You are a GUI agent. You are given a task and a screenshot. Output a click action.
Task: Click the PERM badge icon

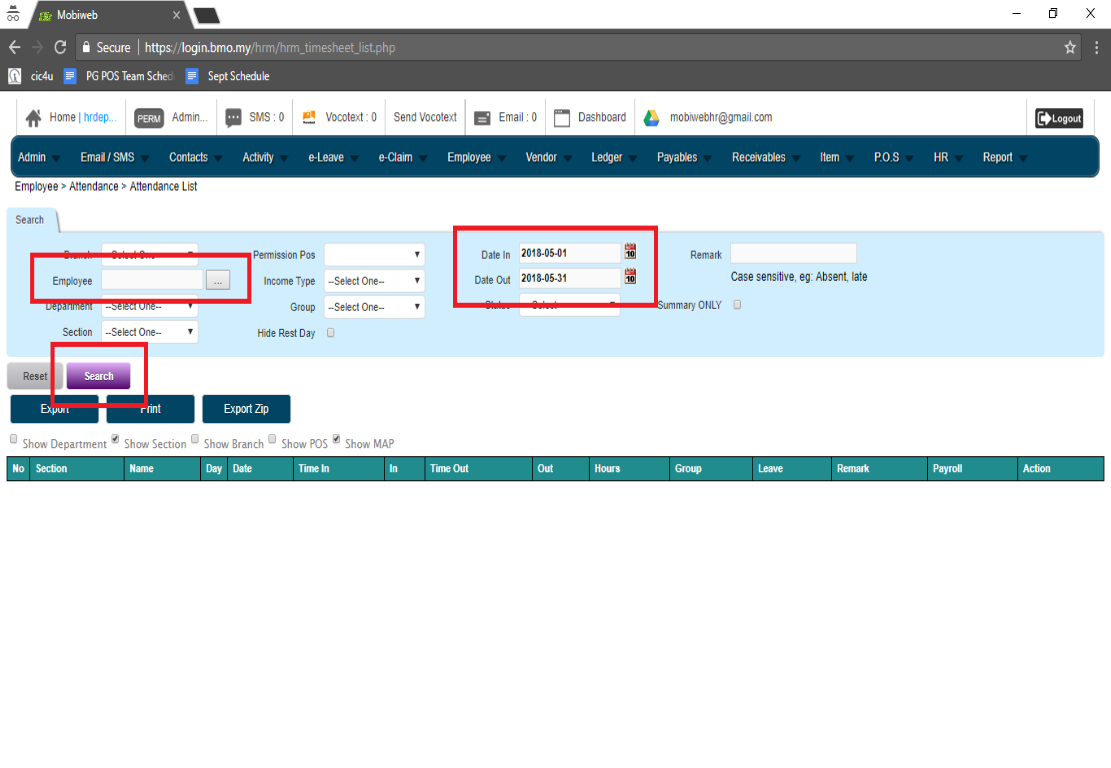(149, 118)
